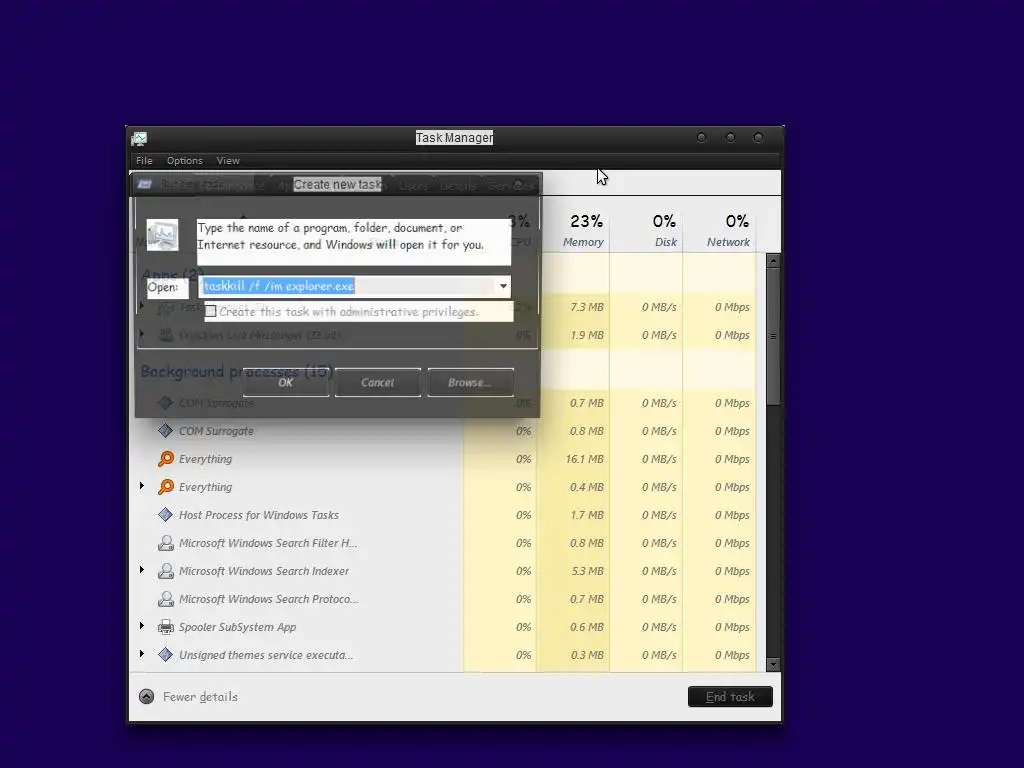
Task: Click Host Process for Windows Tasks icon
Action: [x=165, y=515]
